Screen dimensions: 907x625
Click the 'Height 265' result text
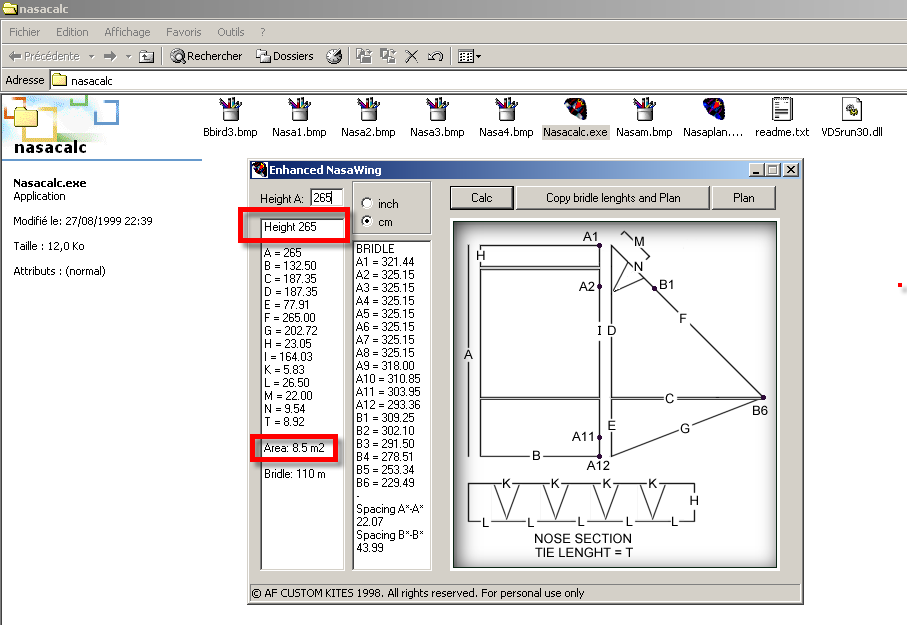click(x=290, y=227)
